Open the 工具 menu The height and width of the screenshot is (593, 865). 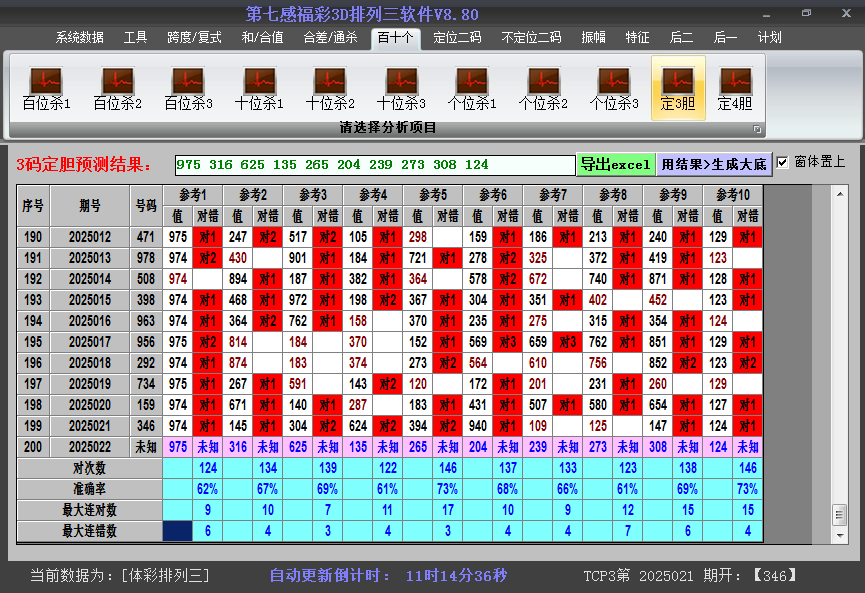[x=135, y=38]
